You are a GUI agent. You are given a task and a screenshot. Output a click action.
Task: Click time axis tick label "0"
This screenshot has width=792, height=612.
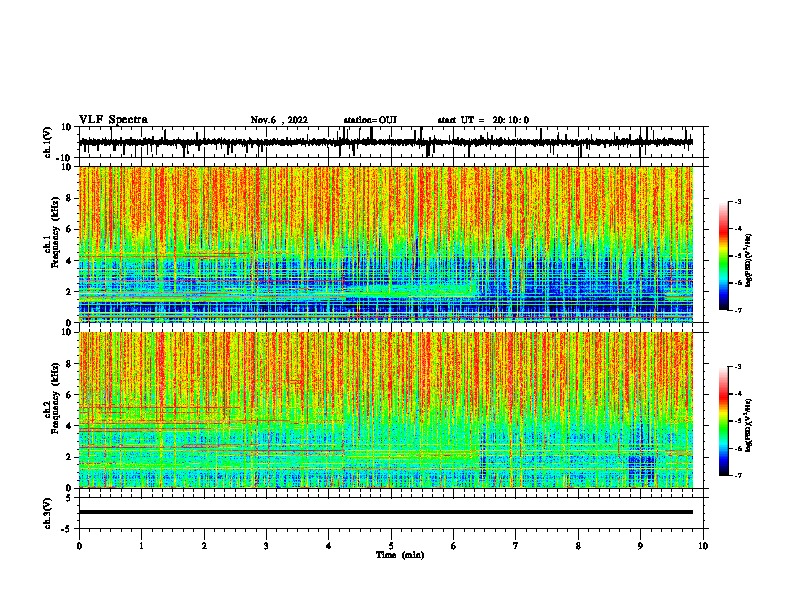point(79,546)
